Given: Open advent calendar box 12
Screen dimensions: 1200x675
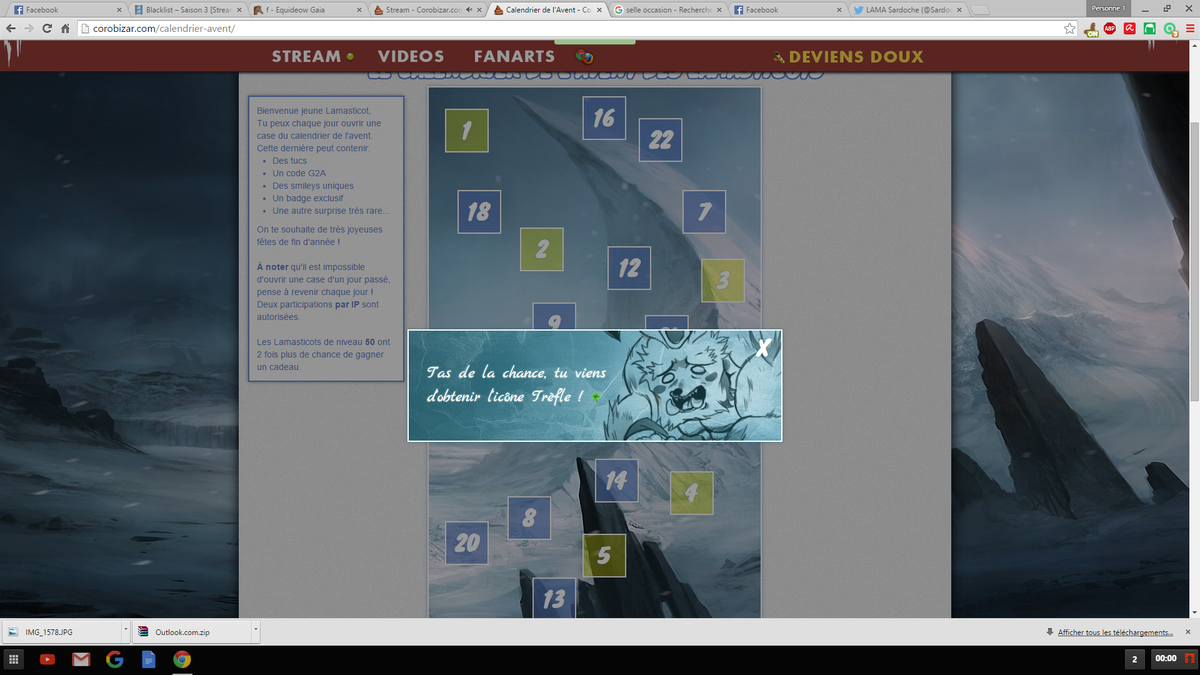Looking at the screenshot, I should (x=629, y=268).
